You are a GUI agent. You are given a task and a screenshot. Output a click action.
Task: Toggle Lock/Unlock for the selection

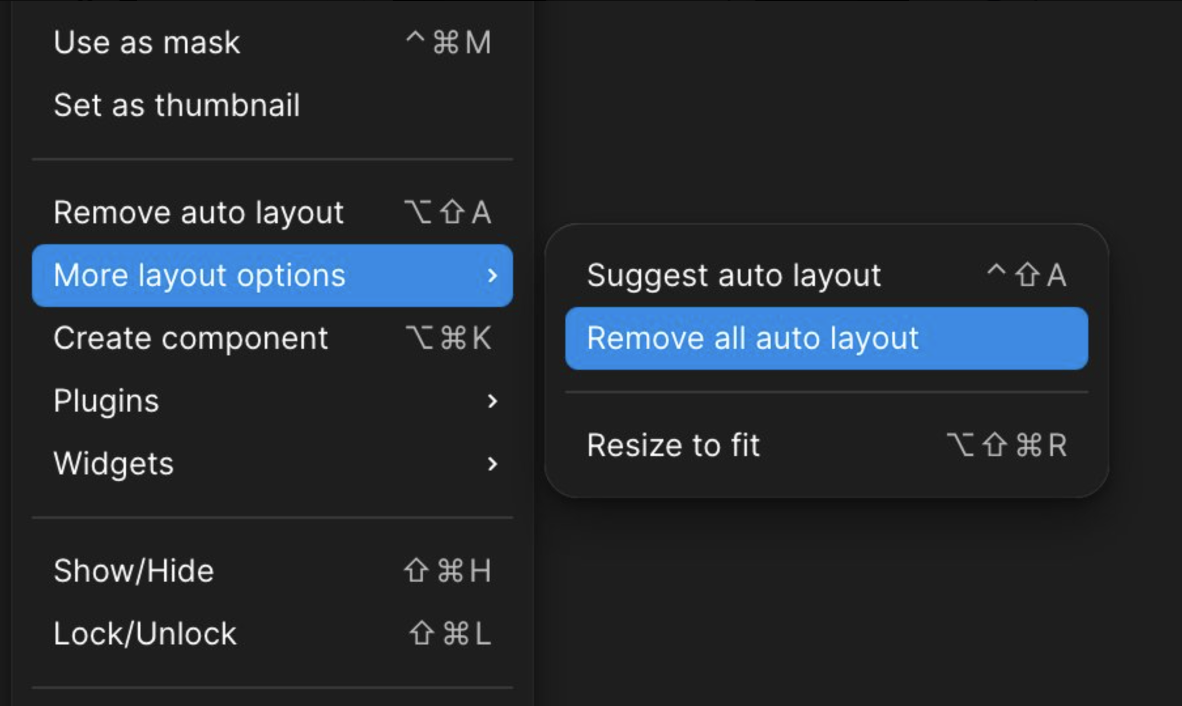[145, 634]
